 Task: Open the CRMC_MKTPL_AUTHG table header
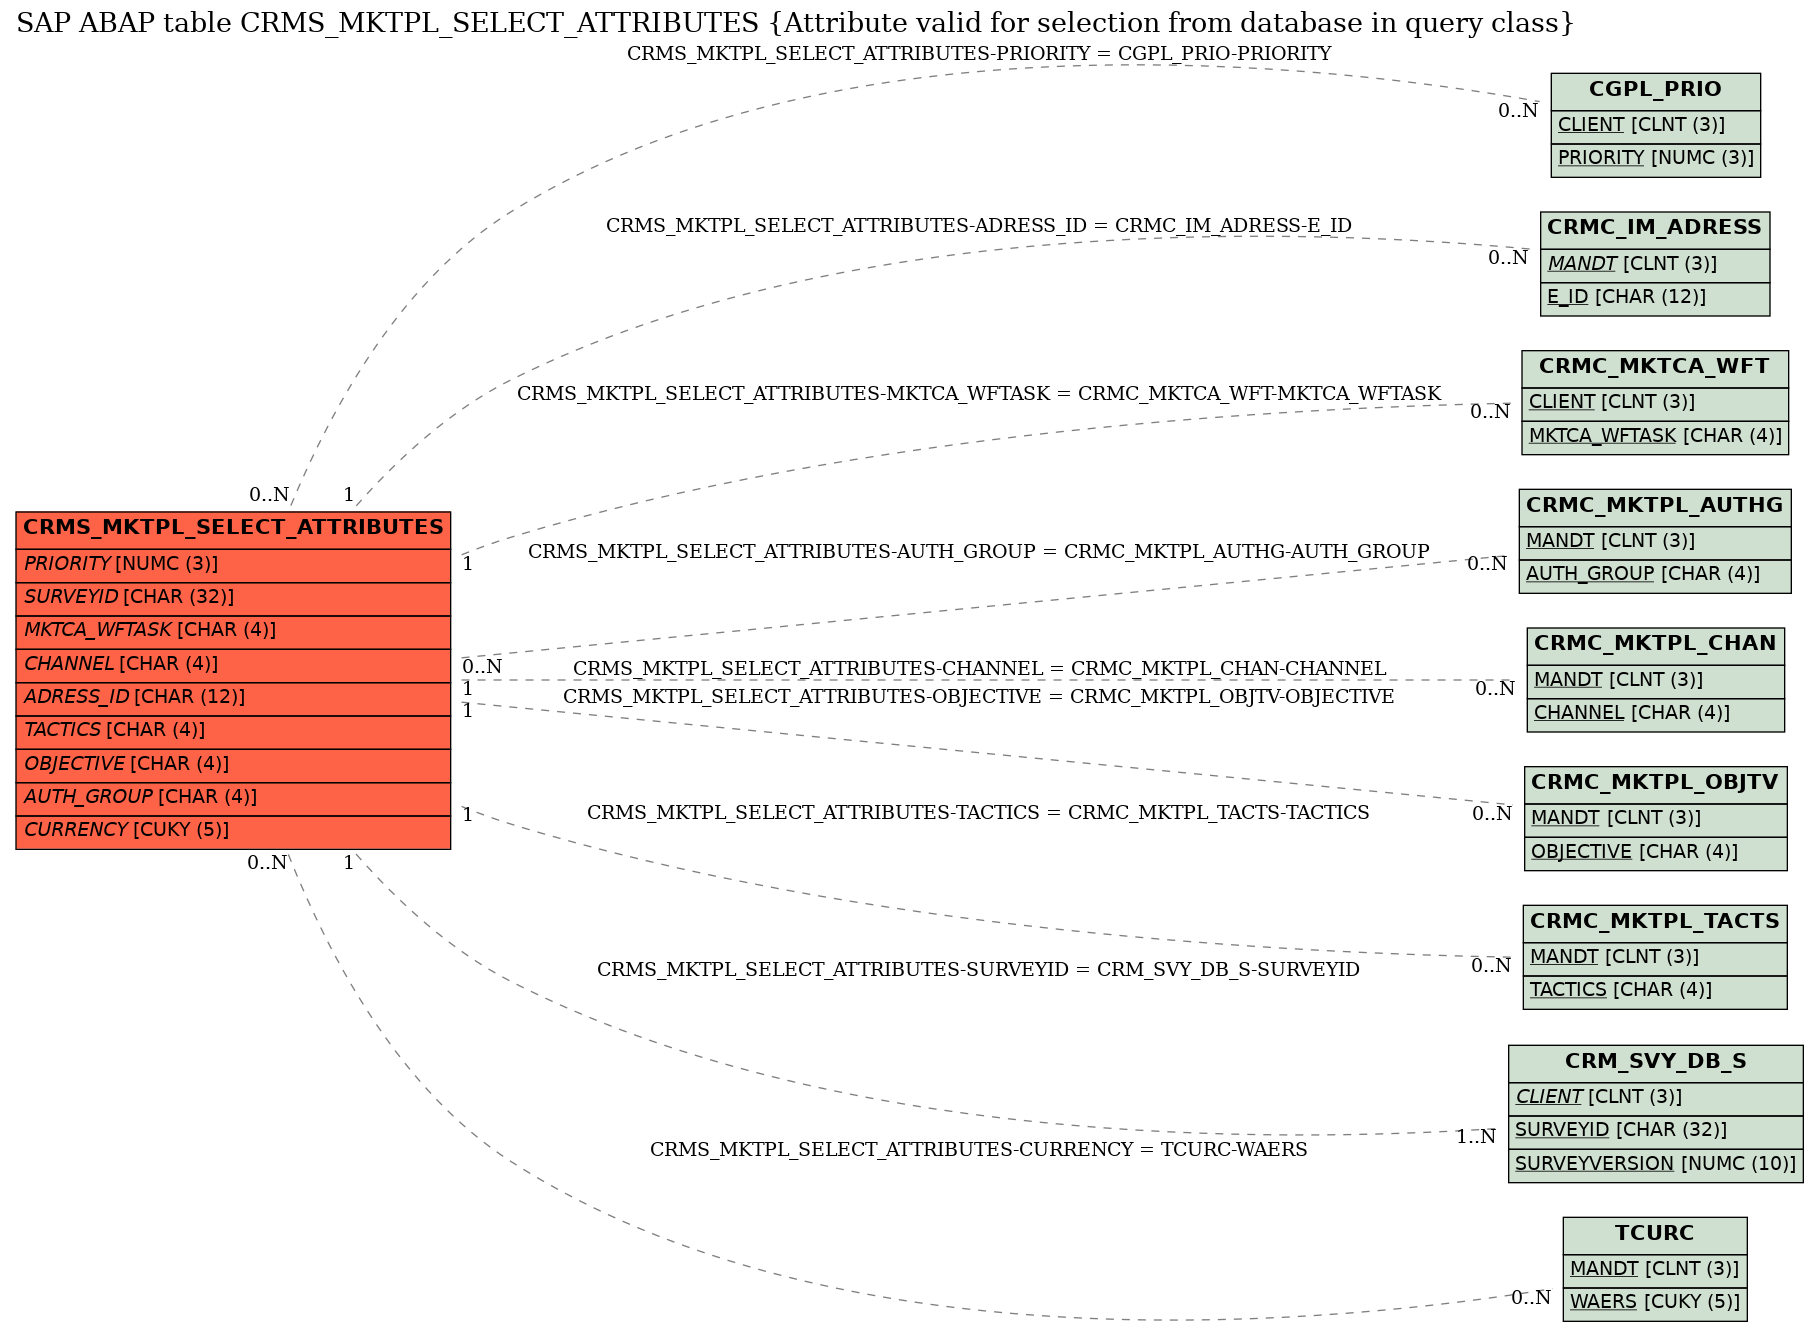click(1655, 507)
